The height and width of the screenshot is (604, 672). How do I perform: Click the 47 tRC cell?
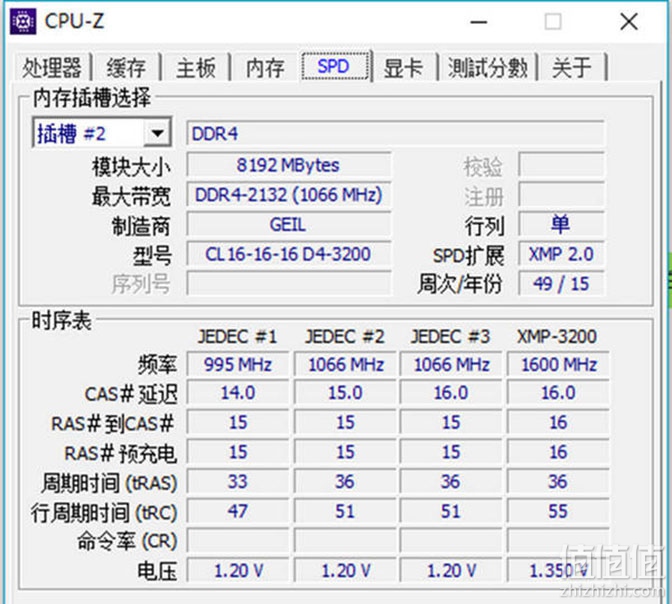click(x=237, y=511)
